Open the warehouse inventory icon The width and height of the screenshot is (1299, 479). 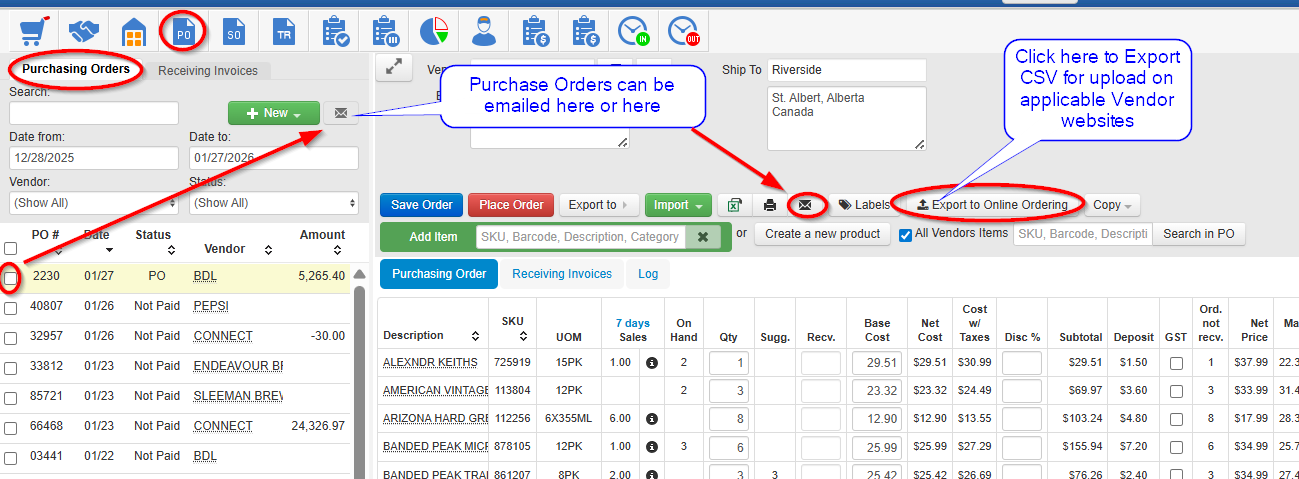pos(134,31)
